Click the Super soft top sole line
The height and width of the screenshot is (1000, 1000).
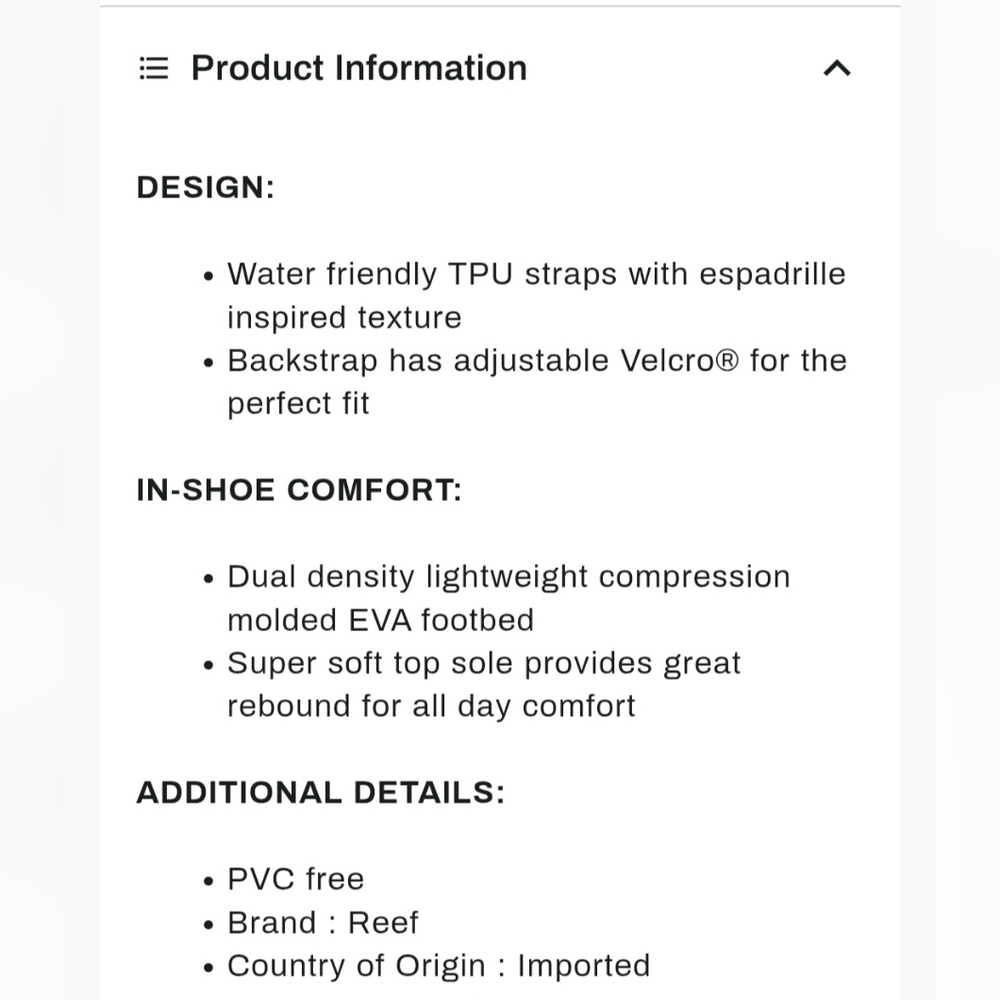click(484, 664)
